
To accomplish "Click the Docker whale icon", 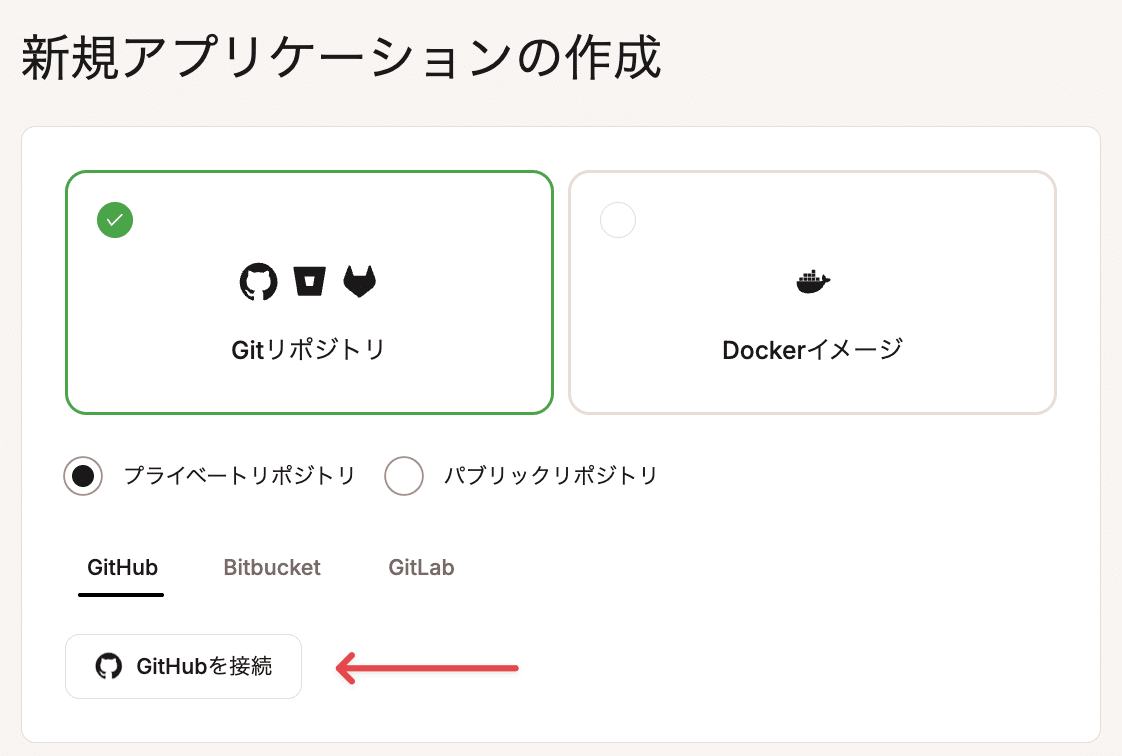I will pyautogui.click(x=813, y=281).
